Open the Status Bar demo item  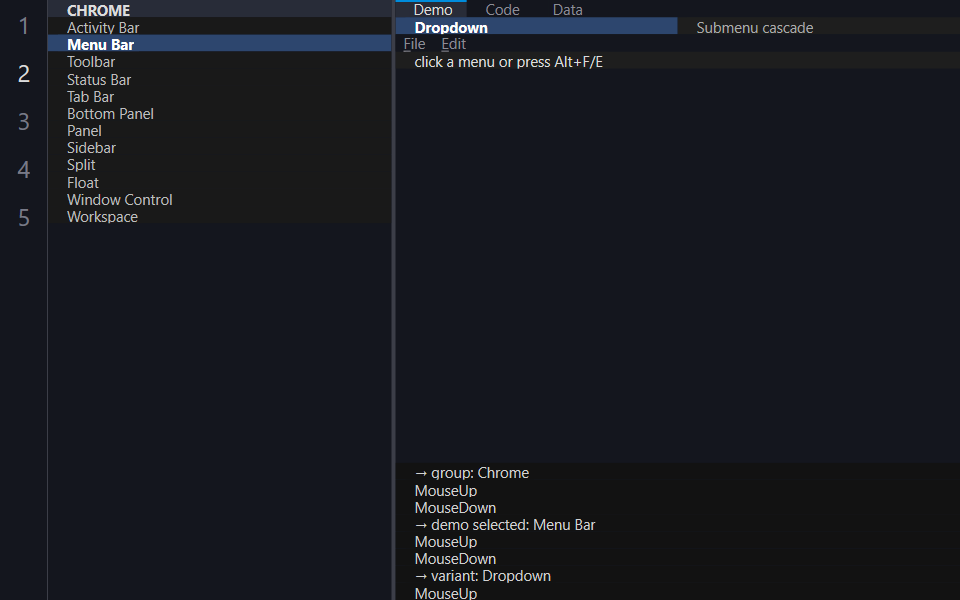219,80
